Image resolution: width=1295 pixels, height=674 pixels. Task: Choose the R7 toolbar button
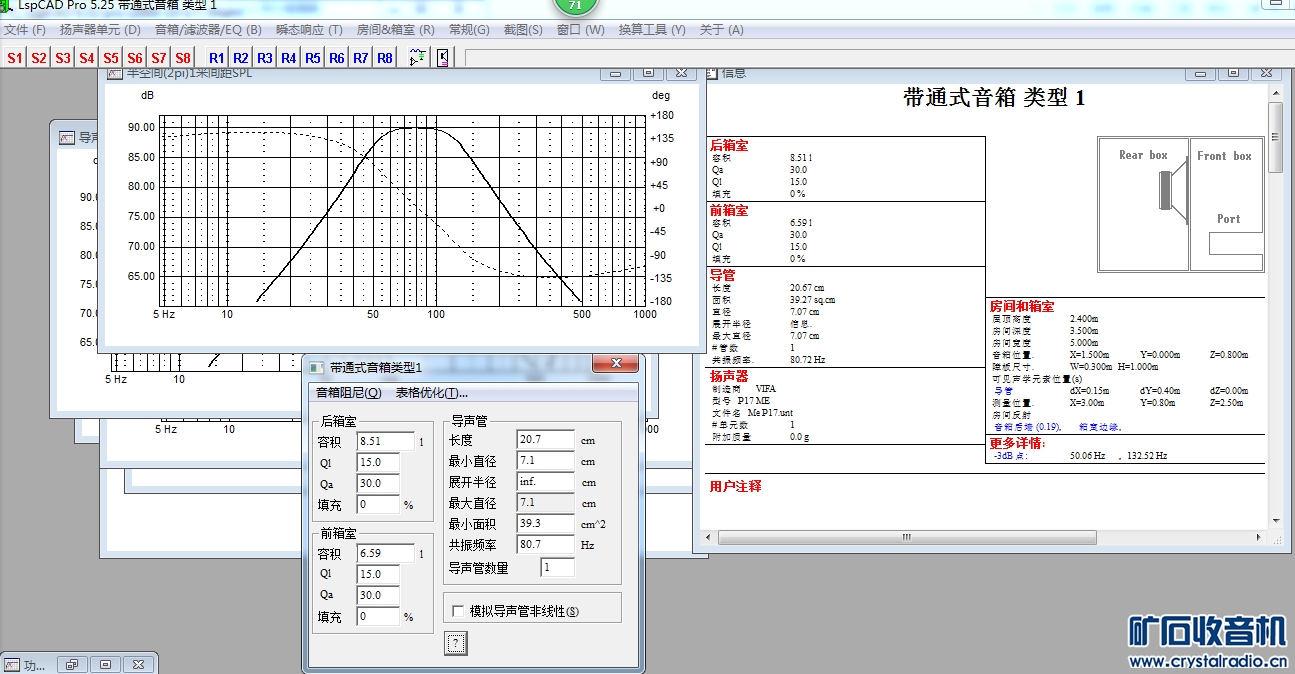[361, 58]
